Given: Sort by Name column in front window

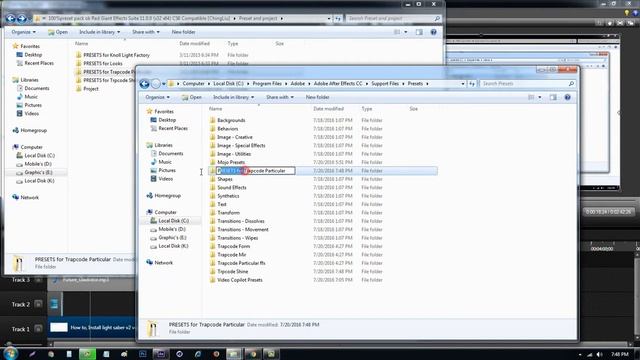Looking at the screenshot, I should 216,109.
